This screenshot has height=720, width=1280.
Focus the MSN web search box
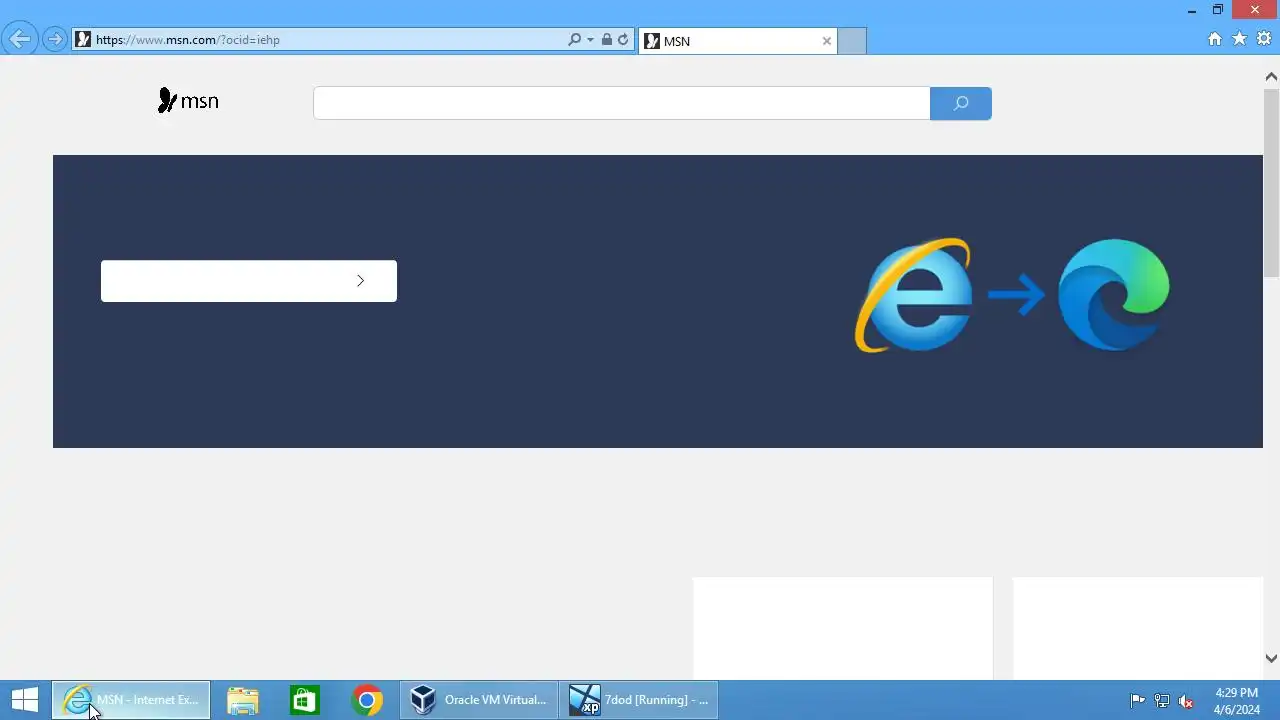621,103
